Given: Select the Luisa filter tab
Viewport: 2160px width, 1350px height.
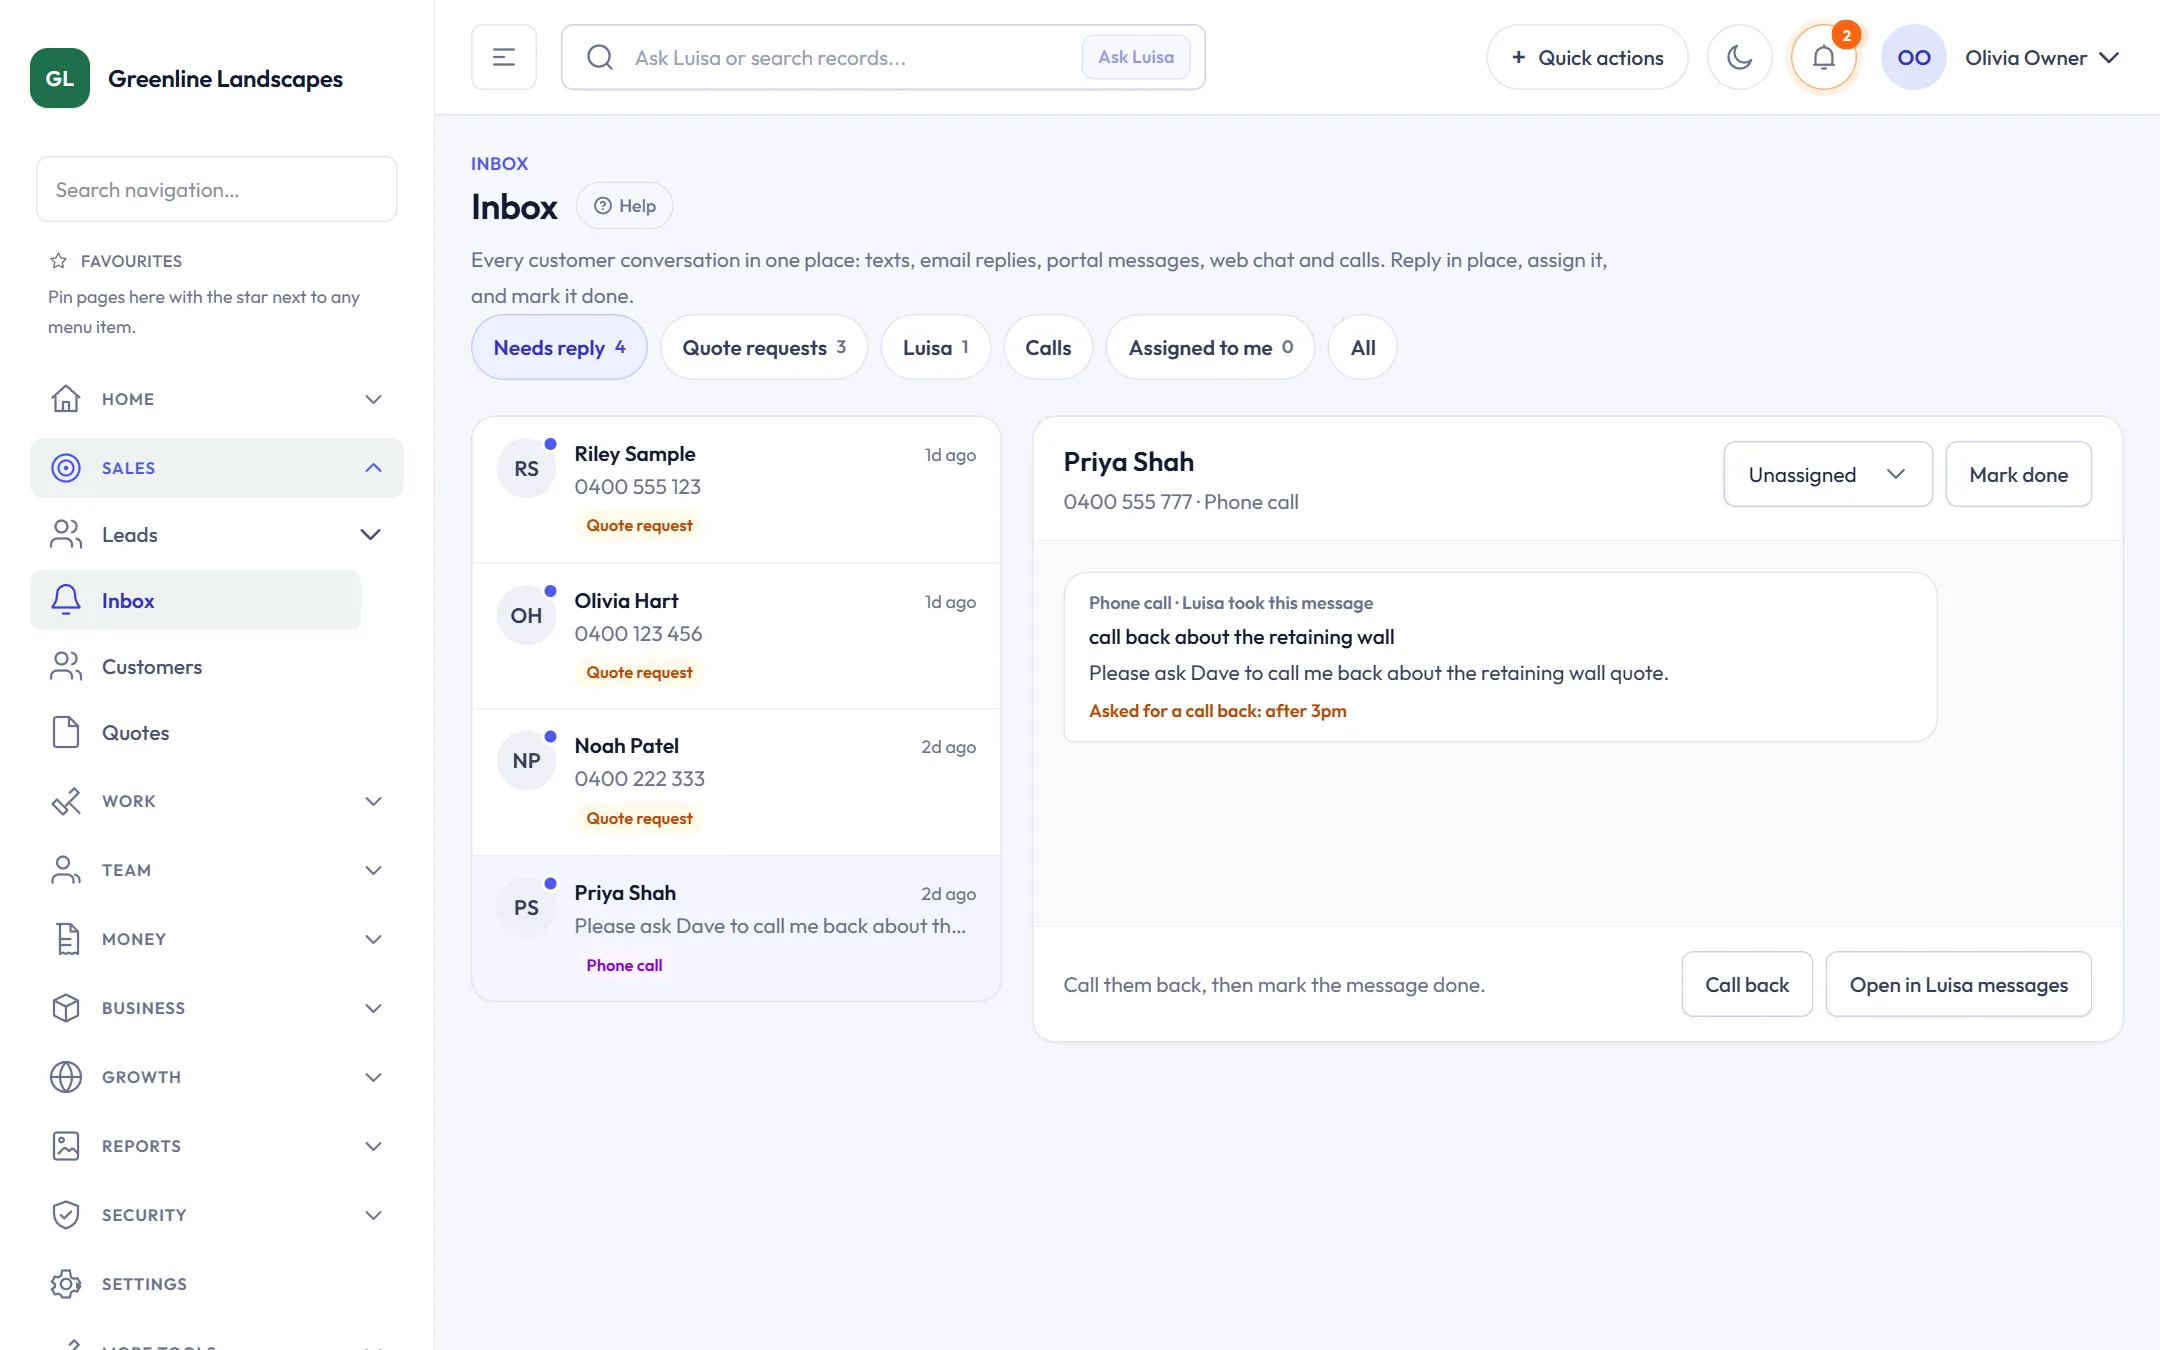Looking at the screenshot, I should (x=935, y=347).
